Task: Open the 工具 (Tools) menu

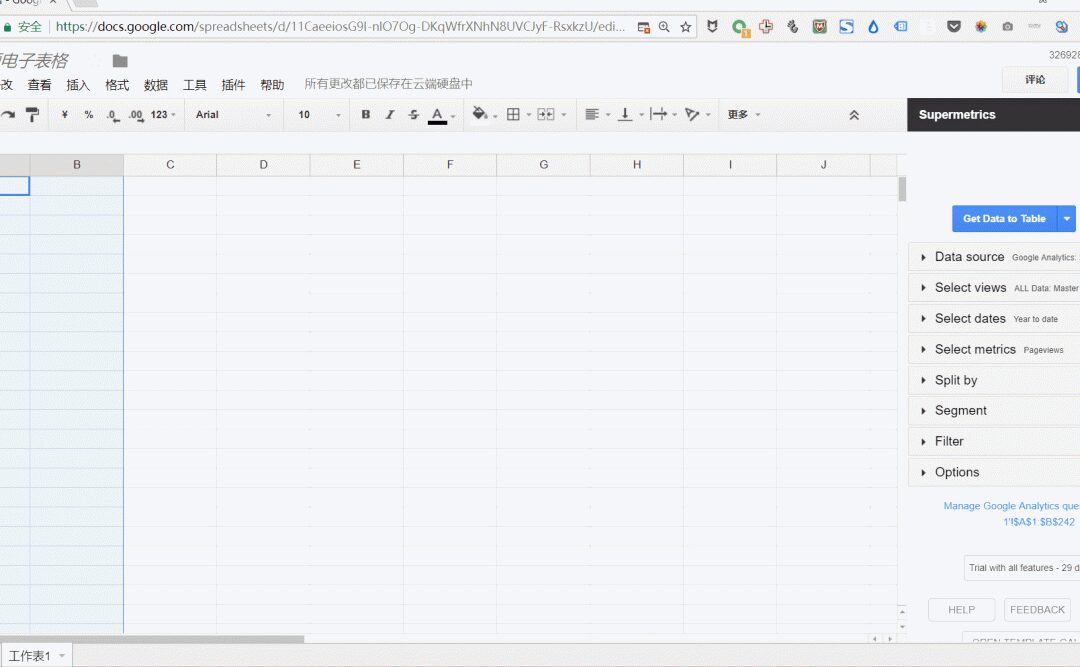Action: 194,85
